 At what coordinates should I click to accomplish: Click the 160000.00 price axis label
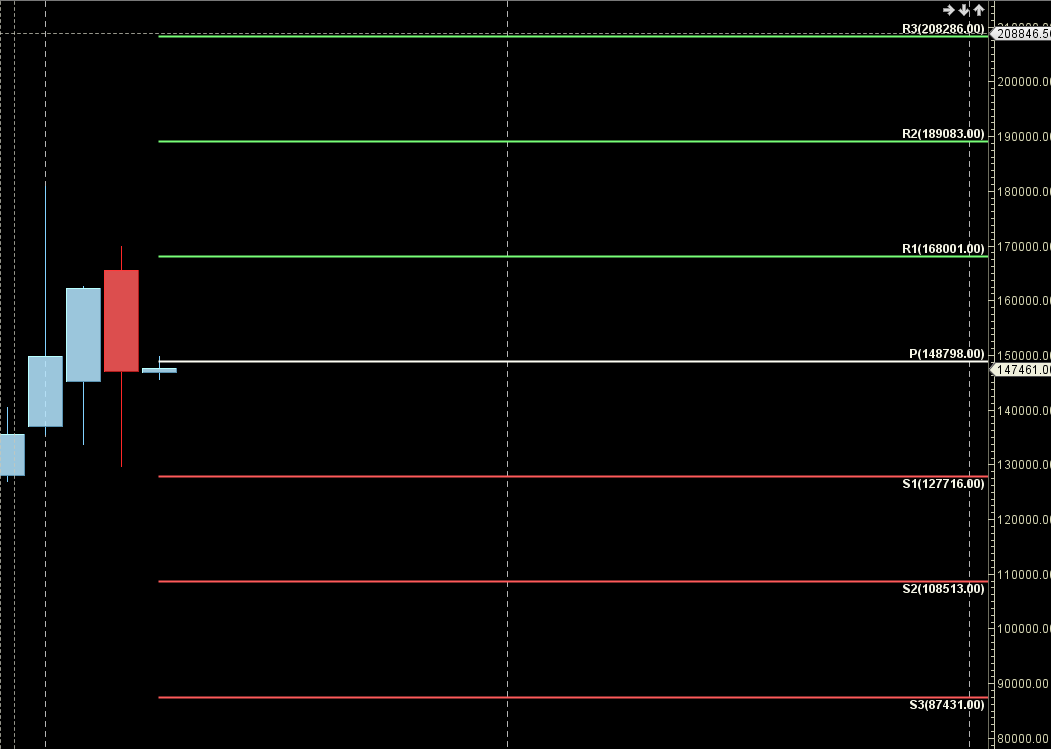pos(1024,301)
